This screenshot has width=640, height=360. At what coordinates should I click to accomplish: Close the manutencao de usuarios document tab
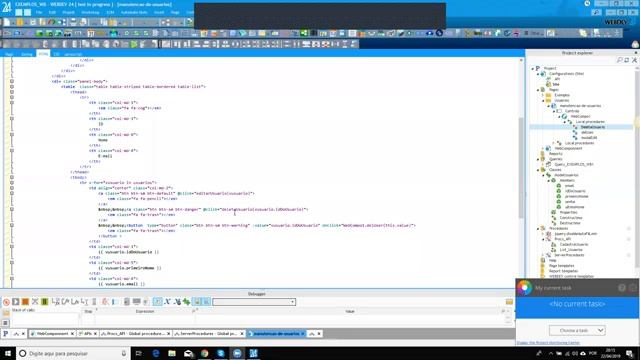302,334
